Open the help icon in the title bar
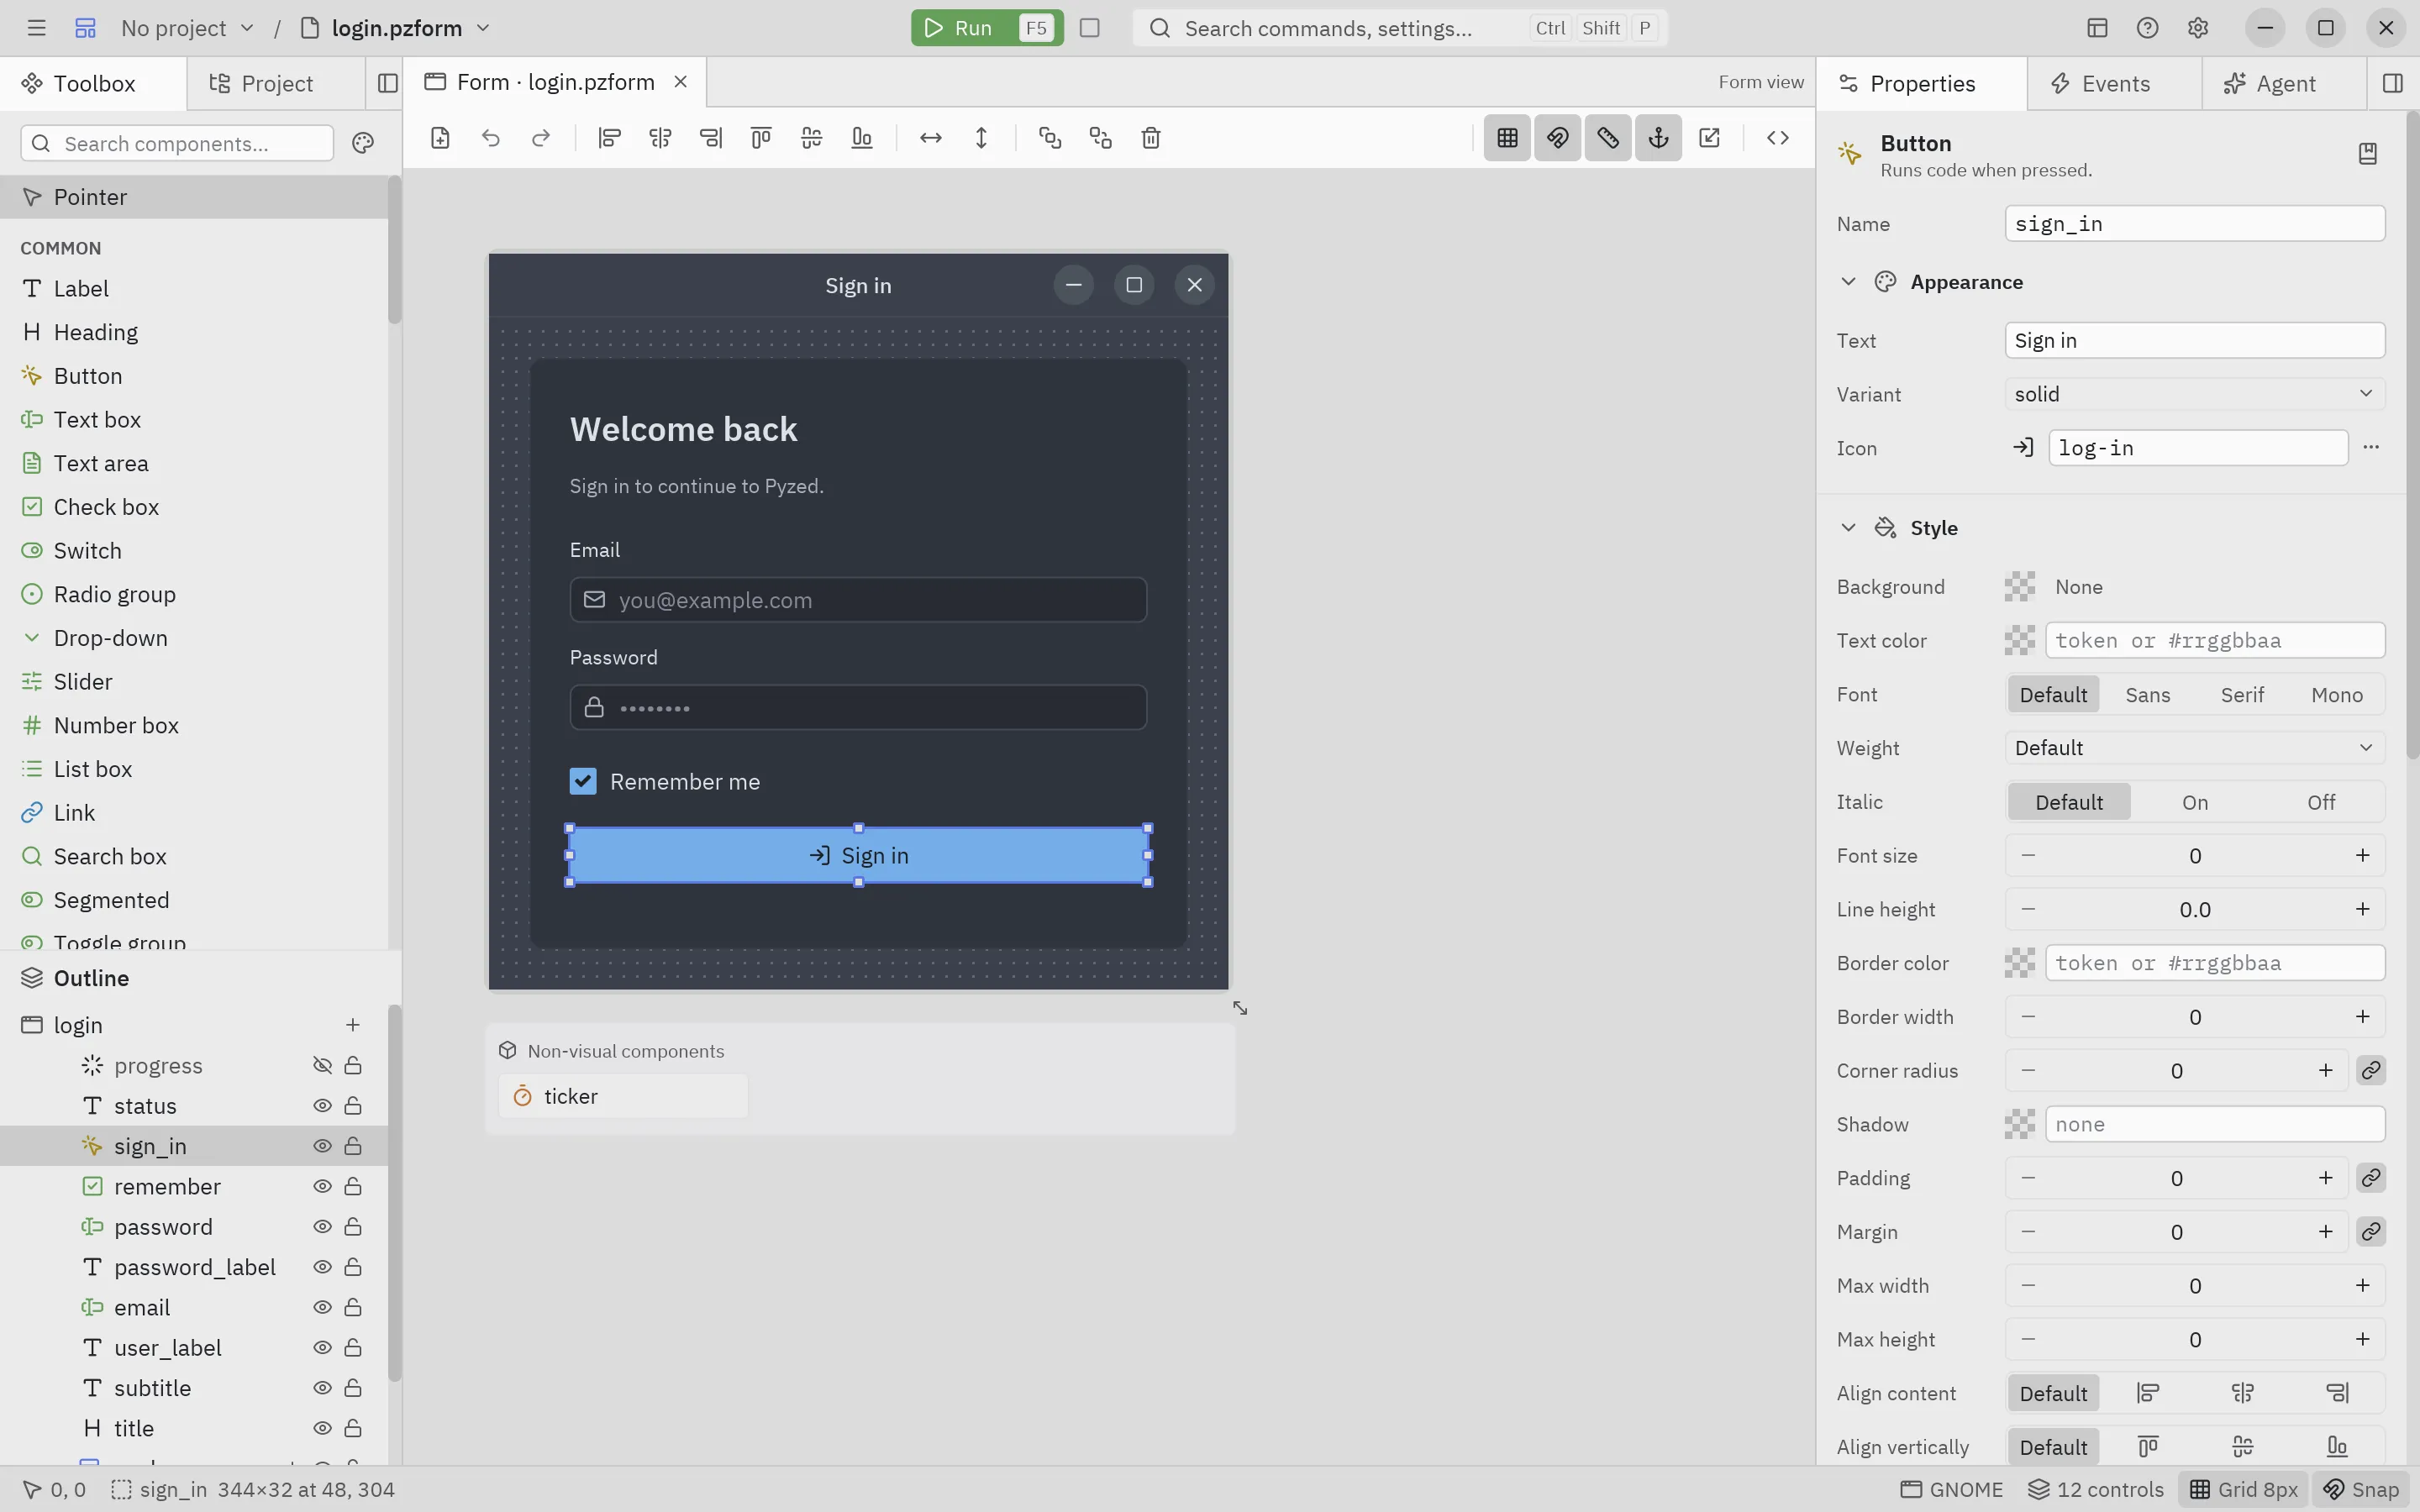This screenshot has height=1512, width=2420. [2147, 28]
